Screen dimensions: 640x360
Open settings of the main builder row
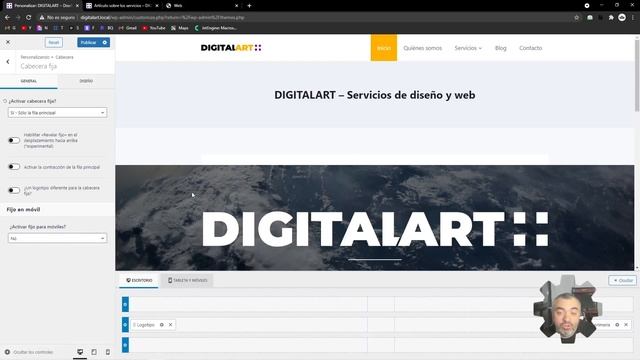click(125, 324)
